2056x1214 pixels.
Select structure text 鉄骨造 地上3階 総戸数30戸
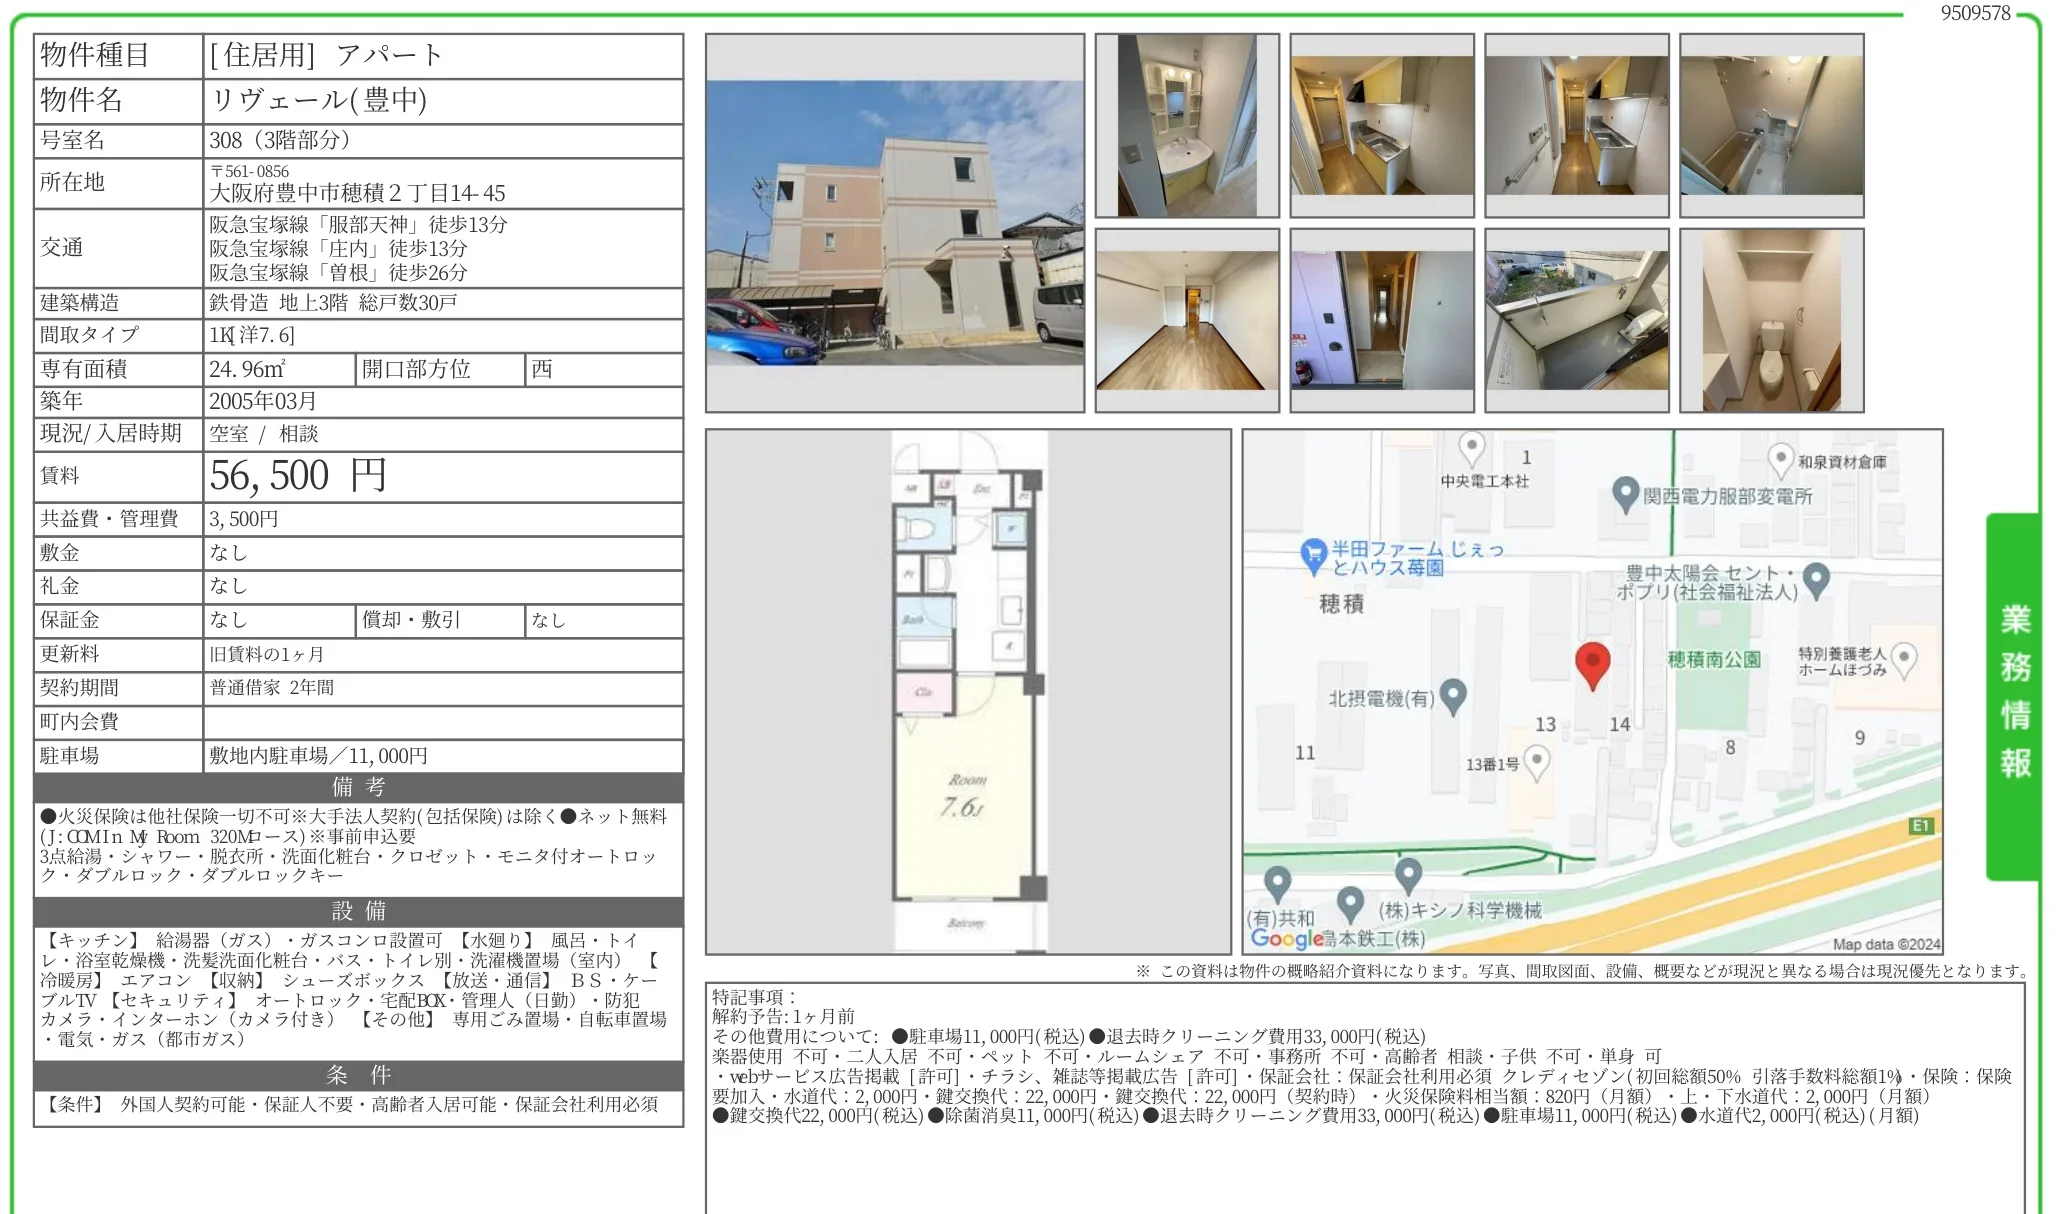coord(333,302)
